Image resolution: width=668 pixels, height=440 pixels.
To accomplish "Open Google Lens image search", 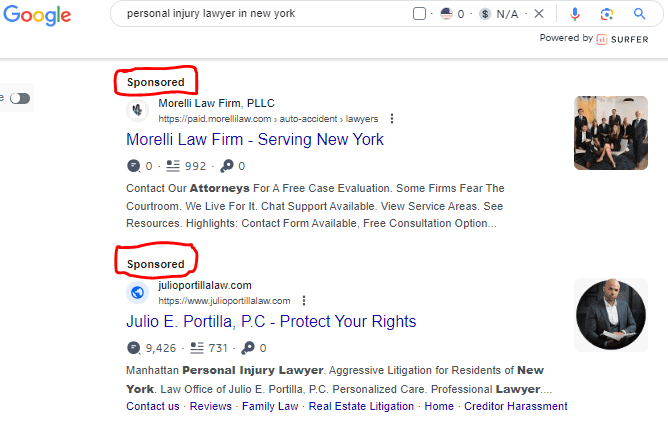I will pos(607,14).
